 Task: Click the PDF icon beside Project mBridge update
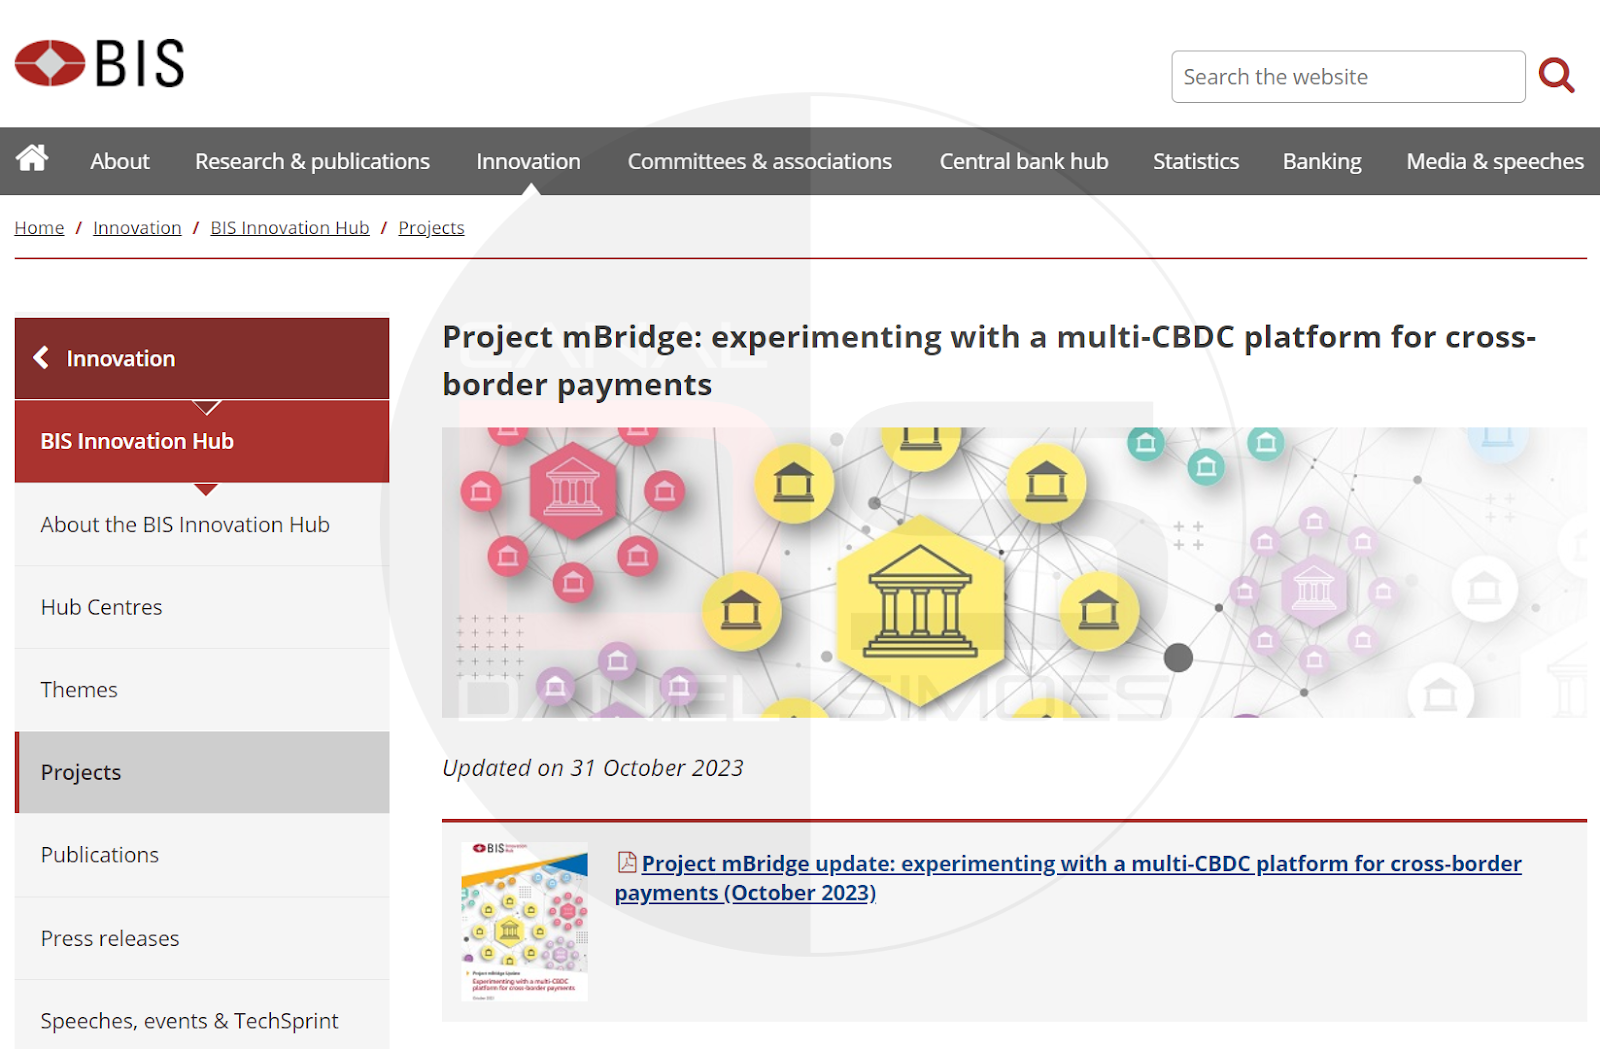click(627, 862)
